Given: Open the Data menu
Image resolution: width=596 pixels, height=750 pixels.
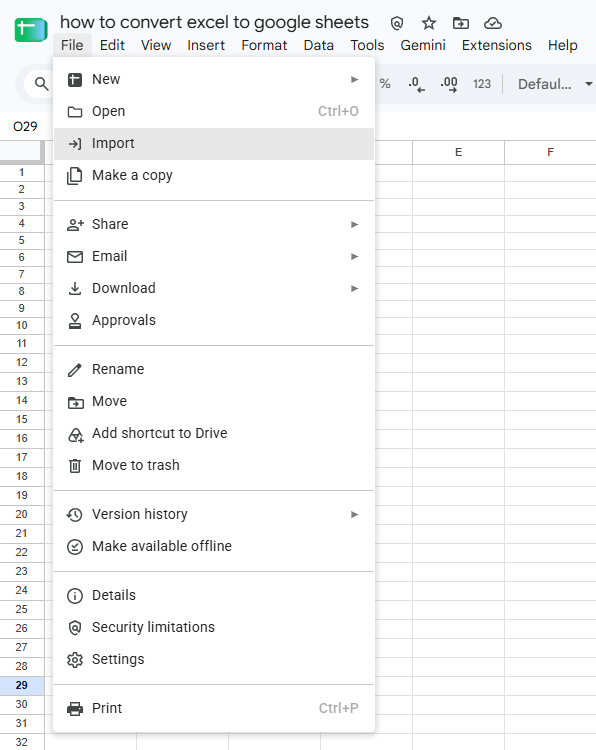Looking at the screenshot, I should pyautogui.click(x=319, y=45).
